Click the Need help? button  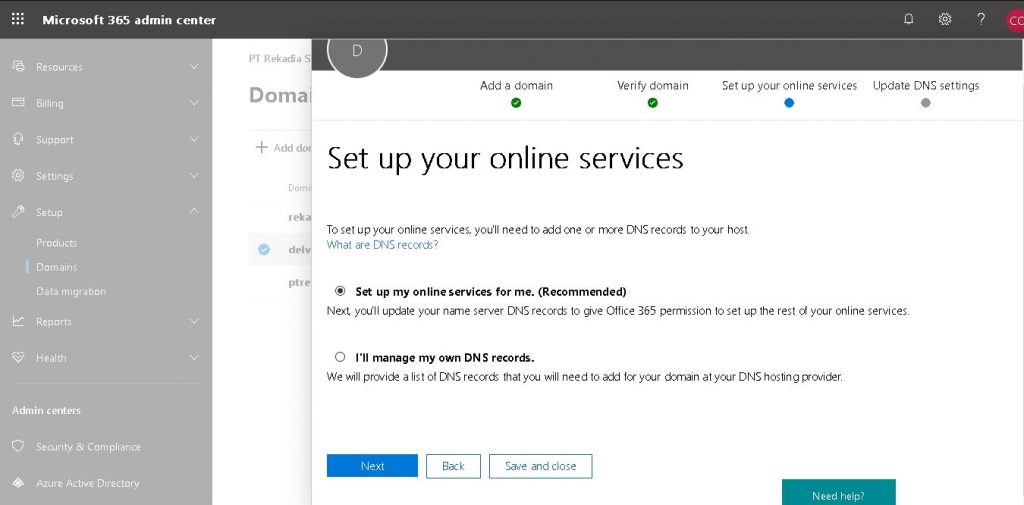pos(838,495)
